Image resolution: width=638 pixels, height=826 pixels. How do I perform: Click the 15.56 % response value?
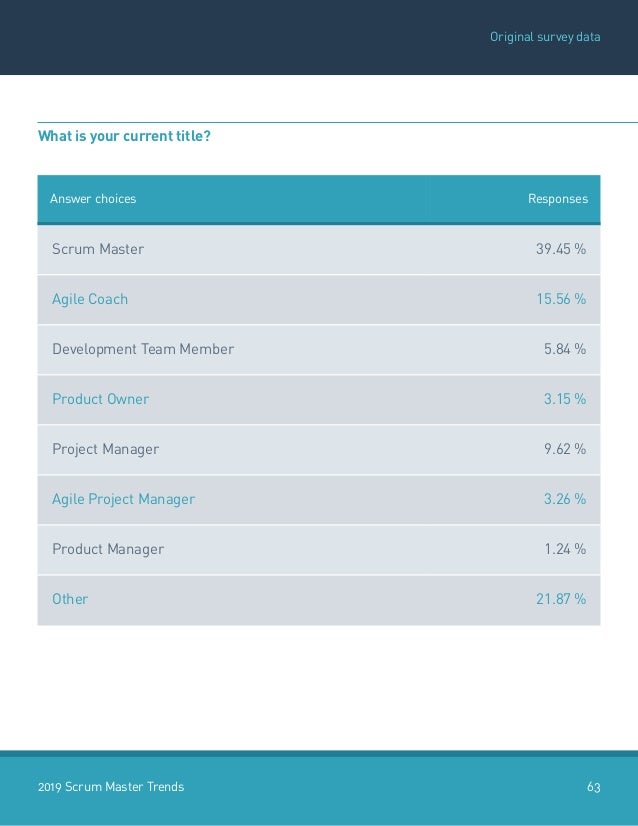tap(561, 299)
